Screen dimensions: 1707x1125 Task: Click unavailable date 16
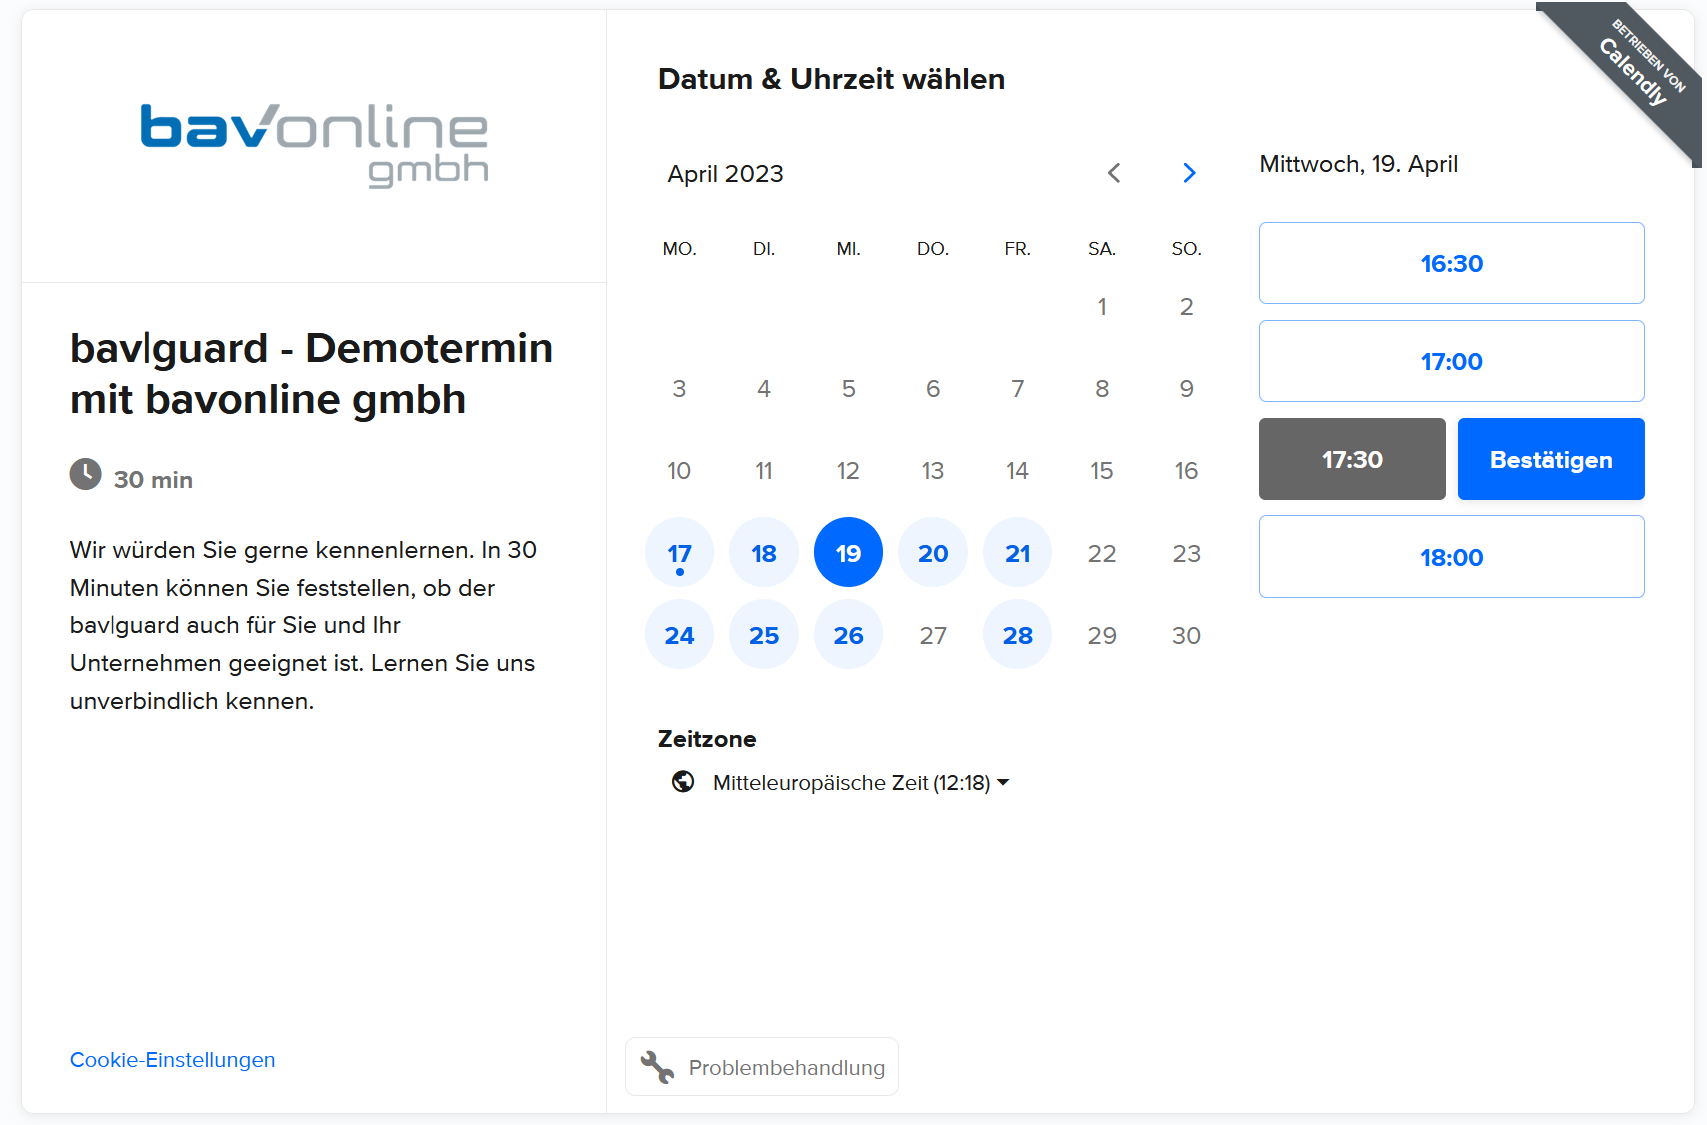point(1186,470)
